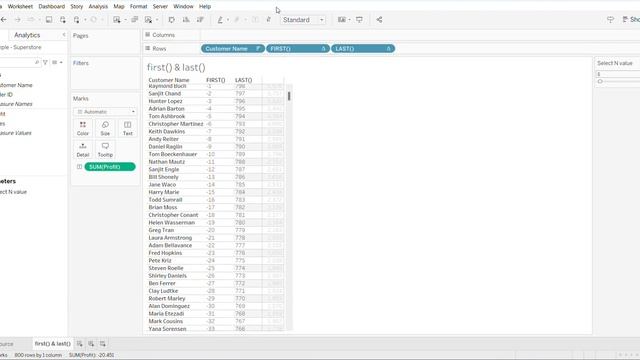Switch to the Analytics tab
Screen dimensions: 640x360
pyautogui.click(x=27, y=35)
